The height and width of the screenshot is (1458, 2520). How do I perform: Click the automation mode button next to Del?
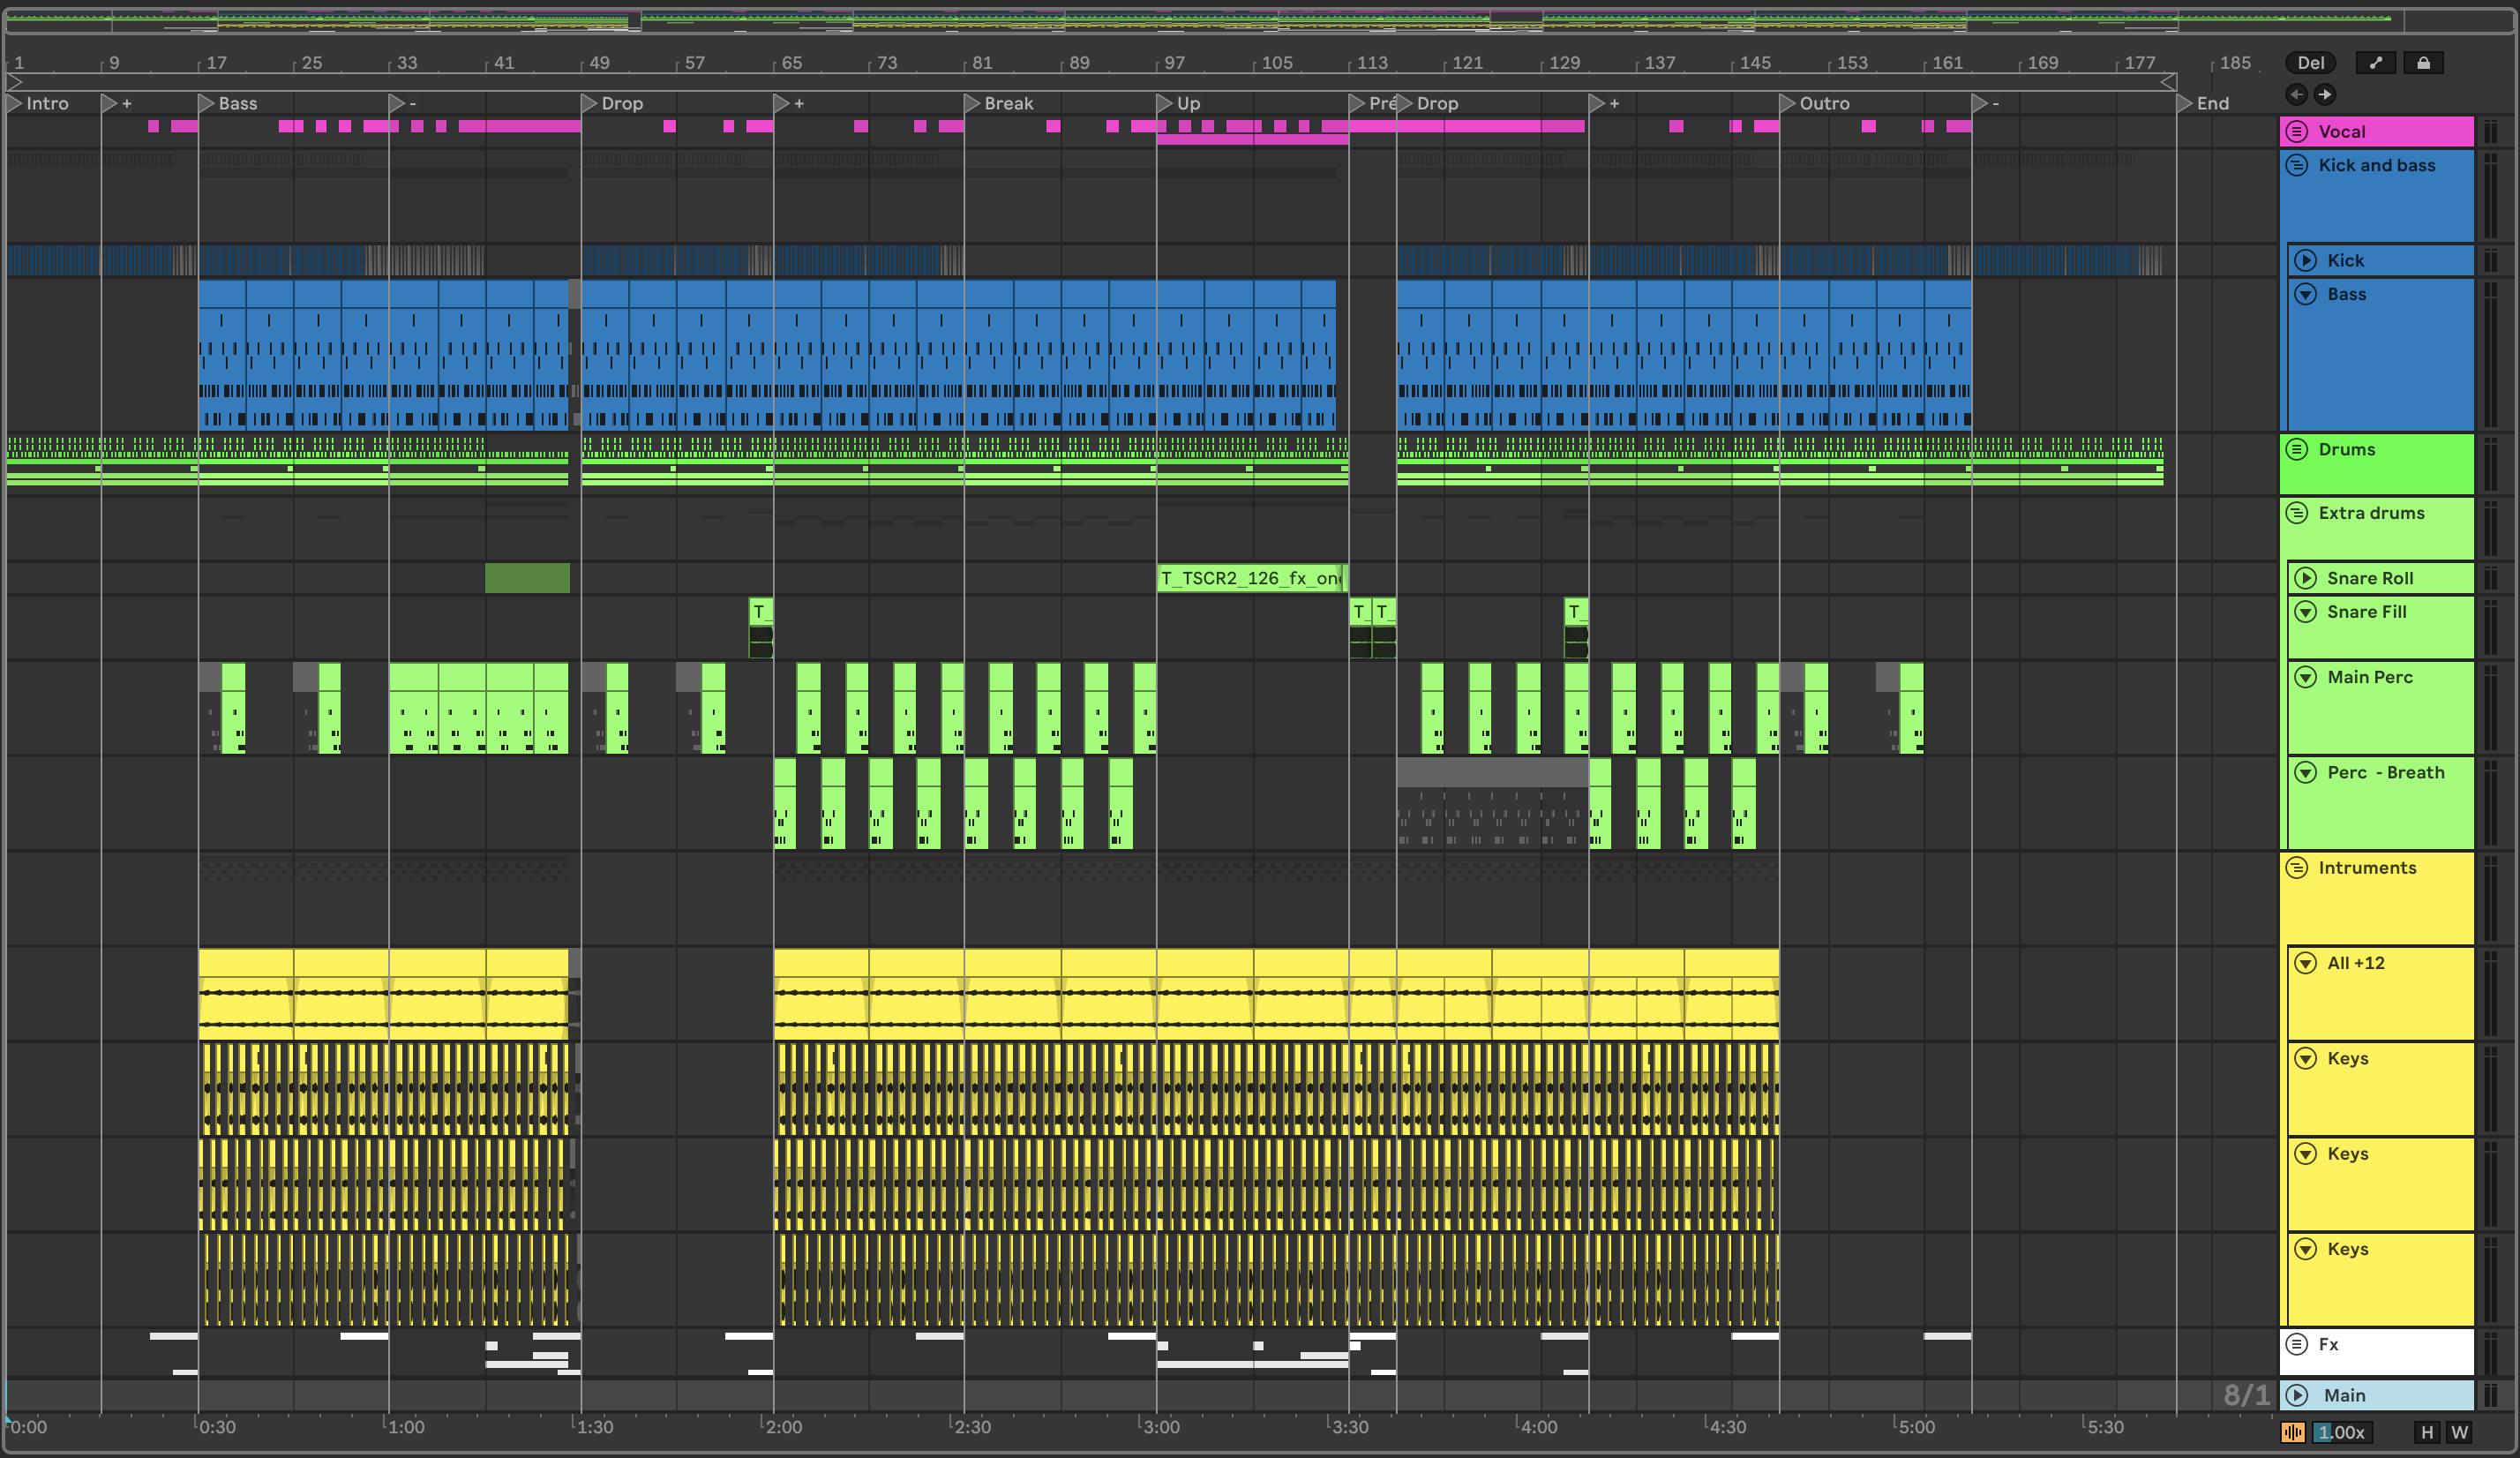(2375, 63)
